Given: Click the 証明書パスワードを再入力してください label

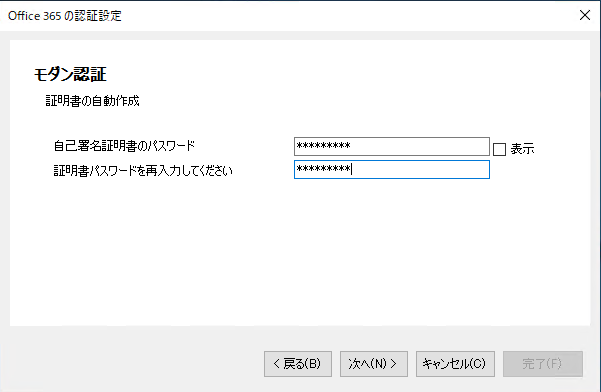Looking at the screenshot, I should (x=143, y=171).
